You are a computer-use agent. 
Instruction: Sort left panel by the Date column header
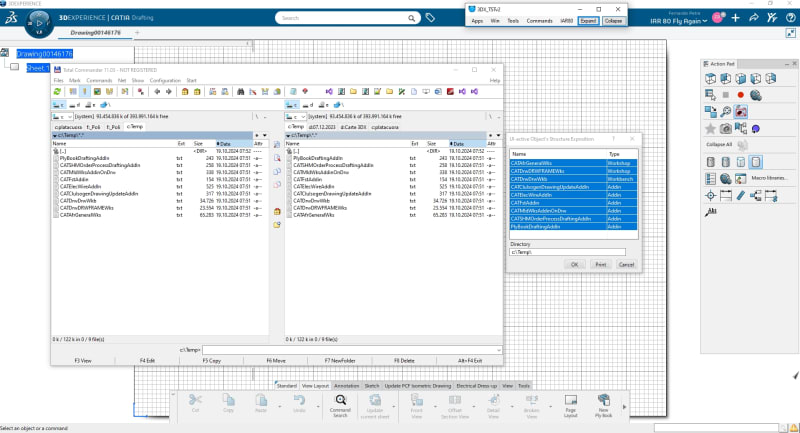[234, 144]
